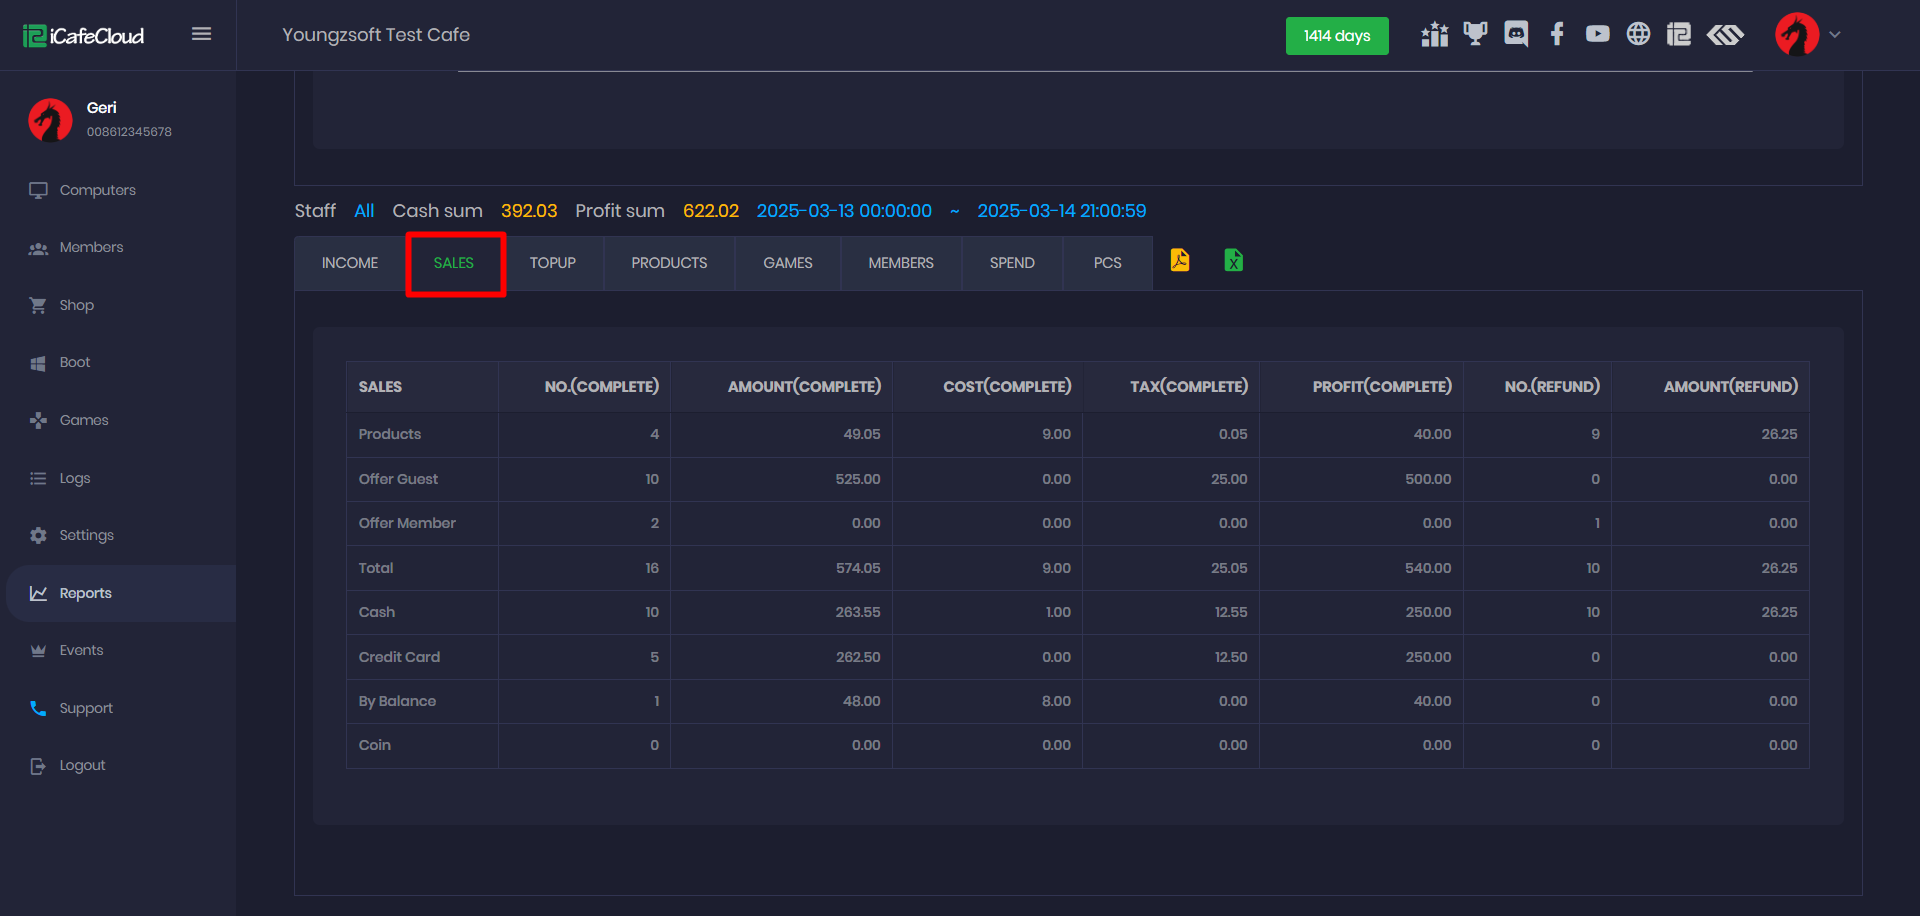Screen dimensions: 1920x916
Task: Export the sales report to Excel
Action: 1233,261
